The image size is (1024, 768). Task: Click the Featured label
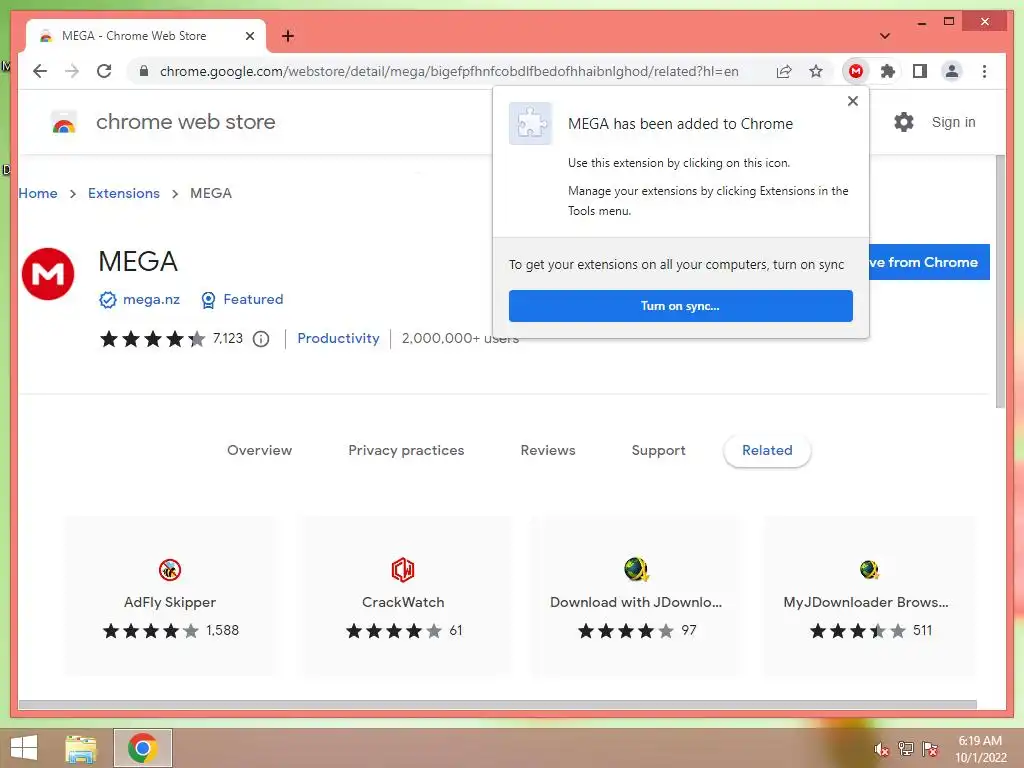(253, 299)
